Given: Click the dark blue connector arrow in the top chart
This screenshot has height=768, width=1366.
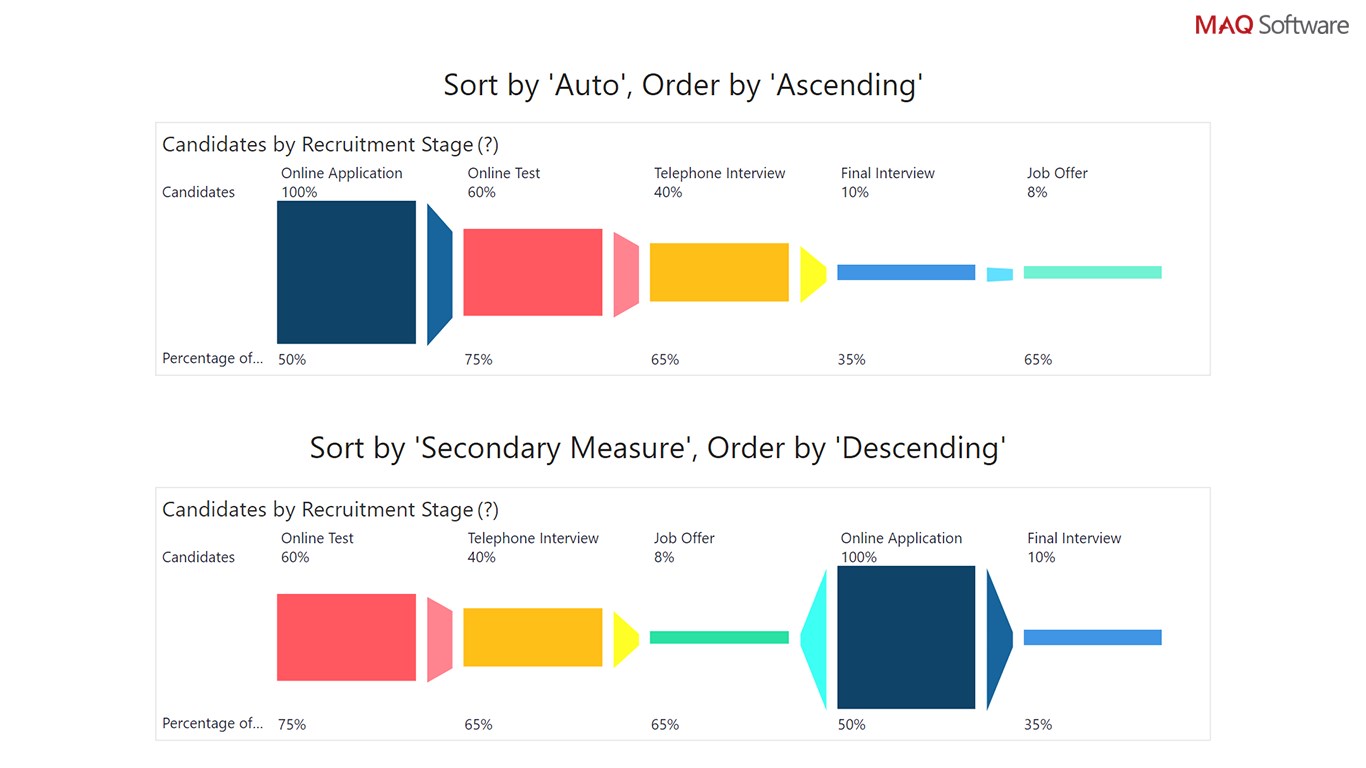Looking at the screenshot, I should tap(438, 273).
